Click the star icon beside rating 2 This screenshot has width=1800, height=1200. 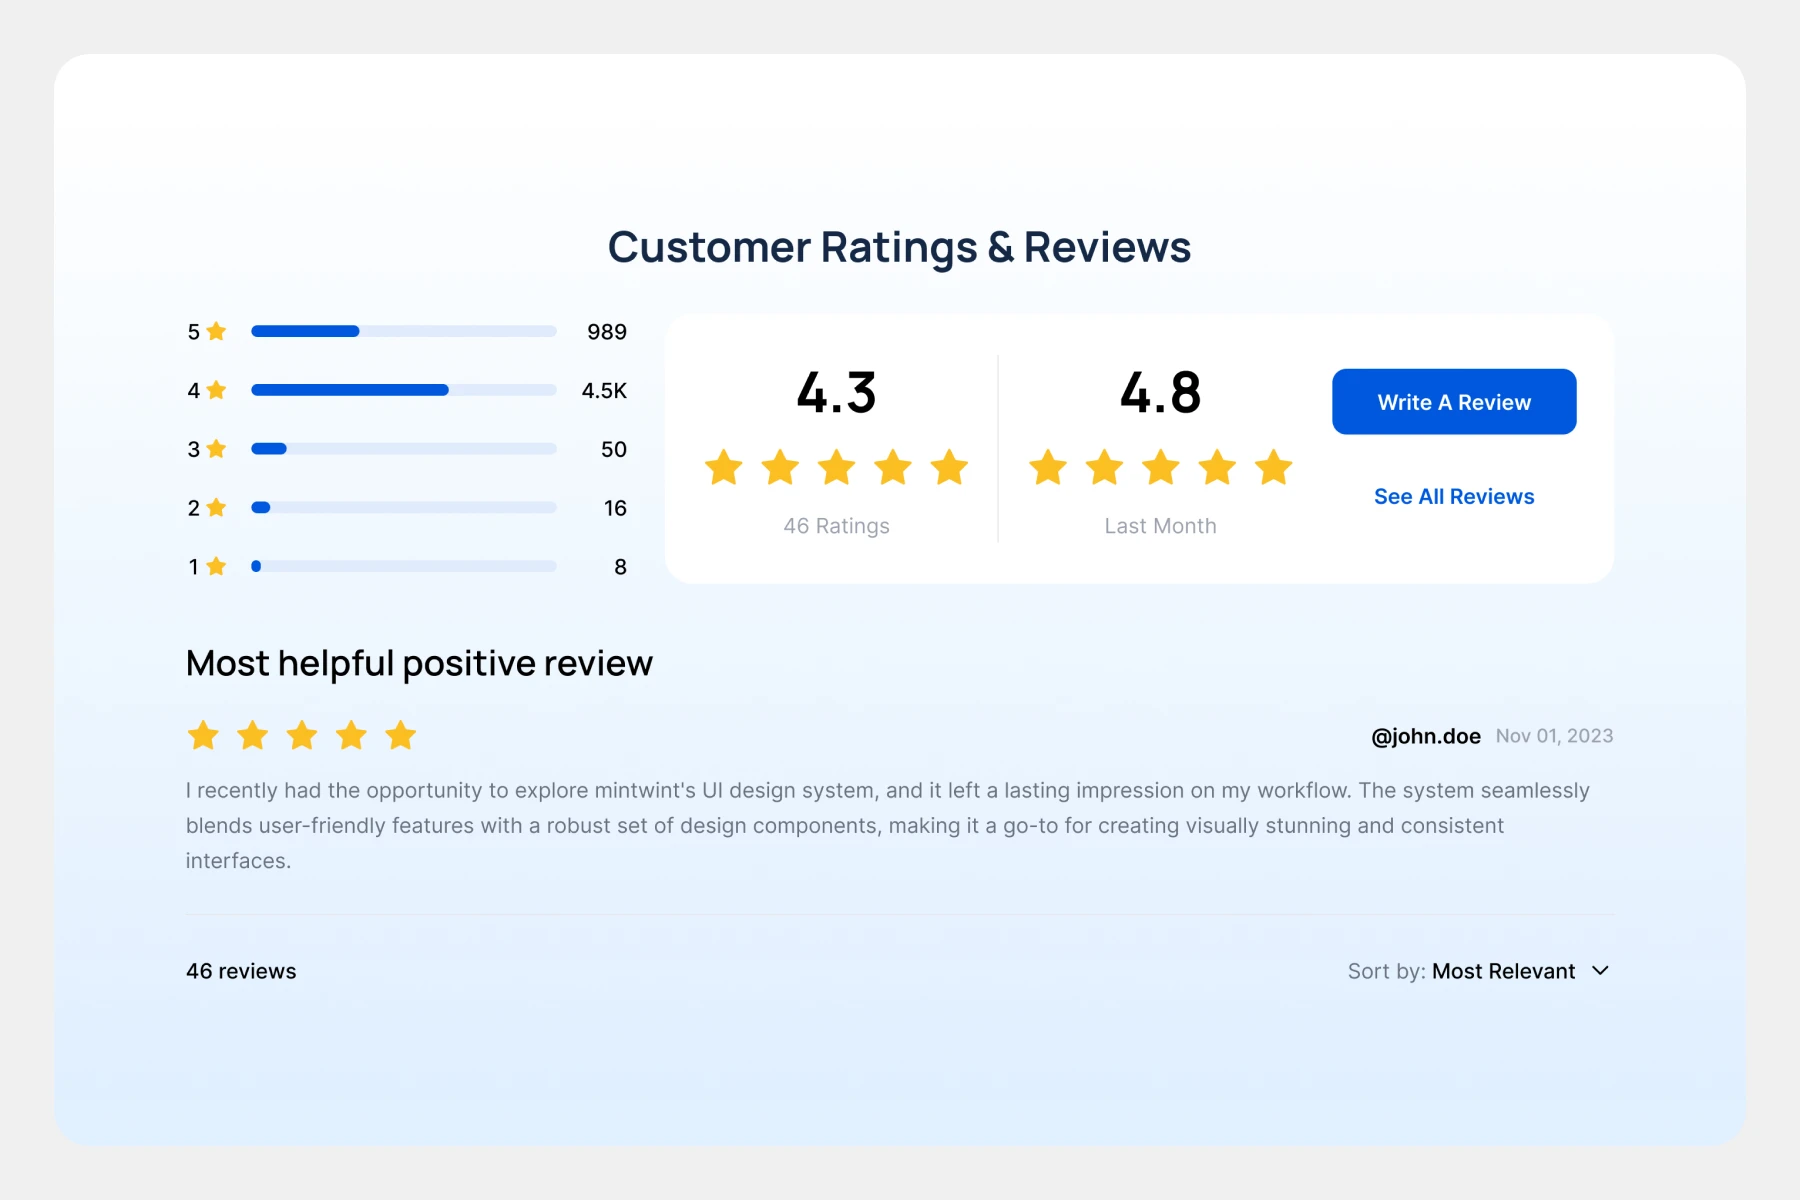(216, 508)
